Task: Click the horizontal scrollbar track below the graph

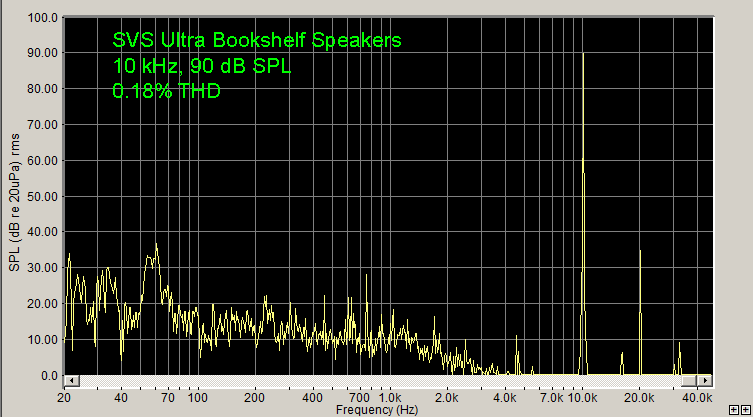Action: pyautogui.click(x=390, y=381)
